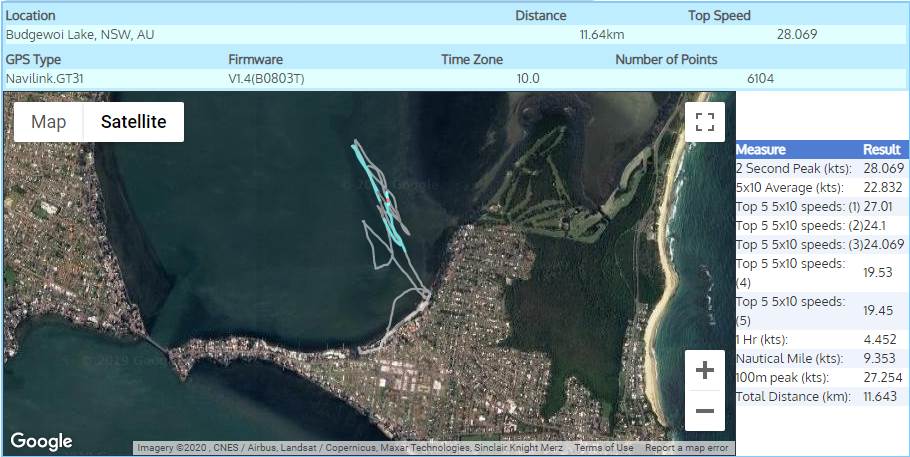Screen dimensions: 910x457
Task: Select the 1 Hr speed row
Action: 820,339
